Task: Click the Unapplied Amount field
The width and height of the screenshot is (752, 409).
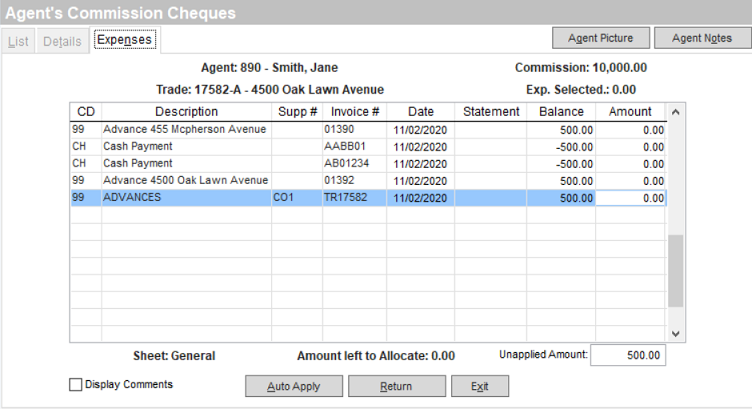Action: click(x=628, y=355)
